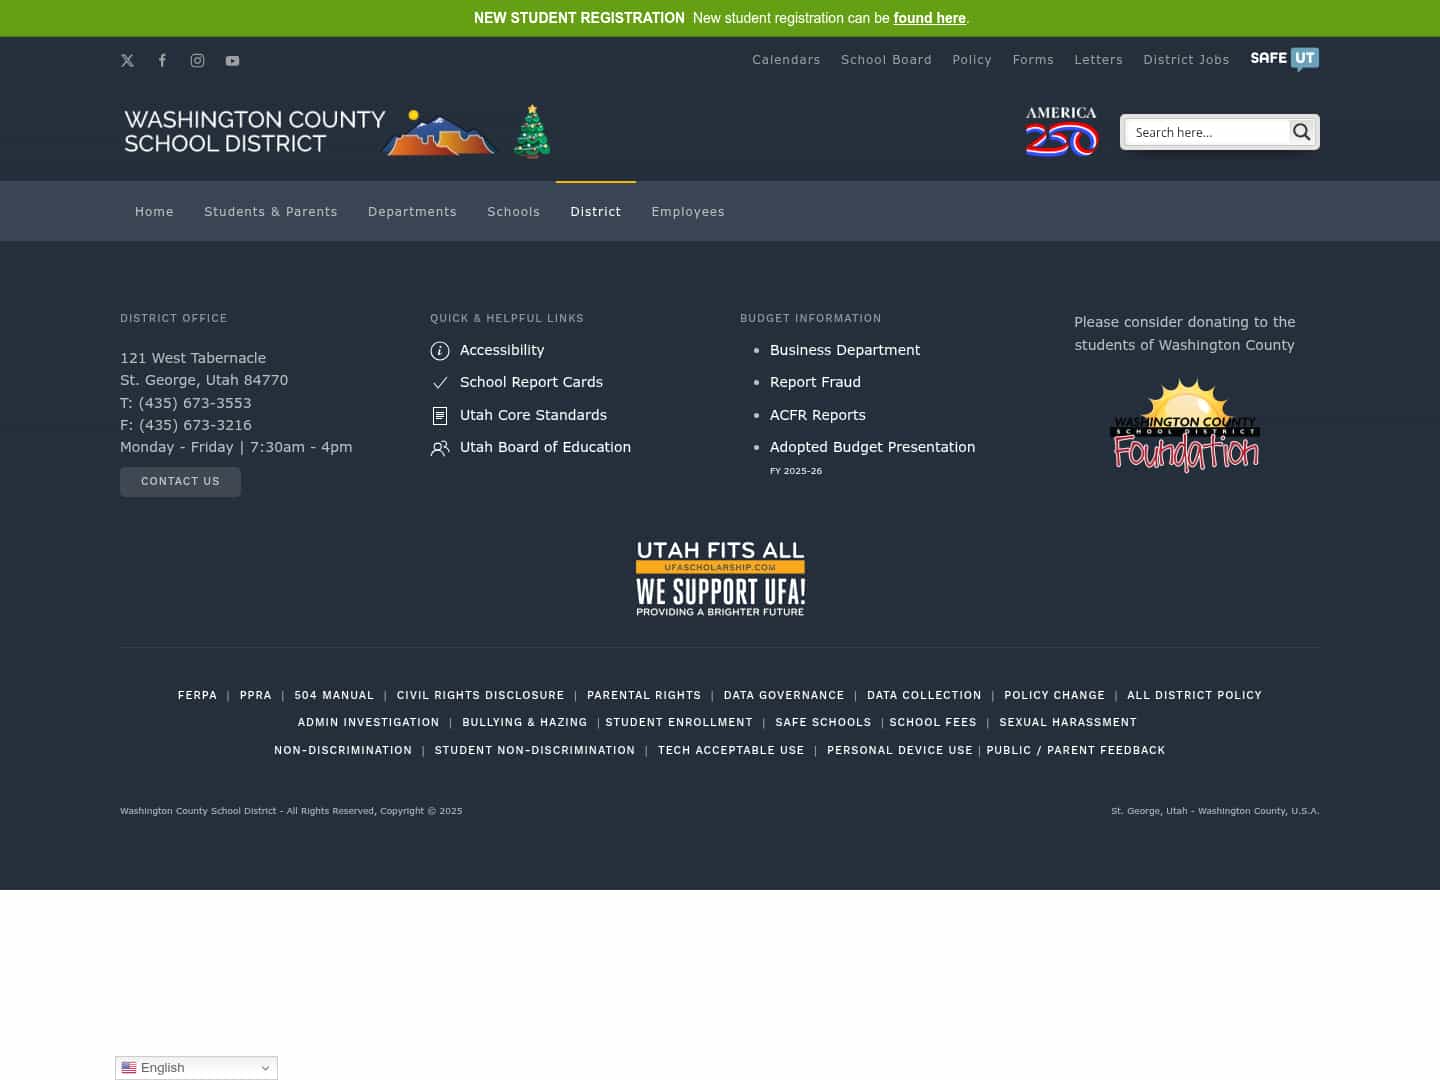
Task: Open the district's Facebook page icon
Action: click(162, 60)
